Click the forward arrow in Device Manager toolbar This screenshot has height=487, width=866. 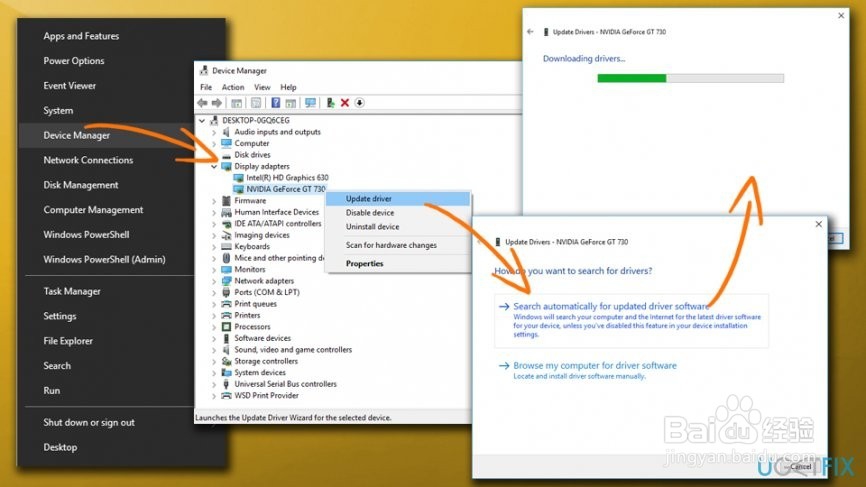pos(217,103)
